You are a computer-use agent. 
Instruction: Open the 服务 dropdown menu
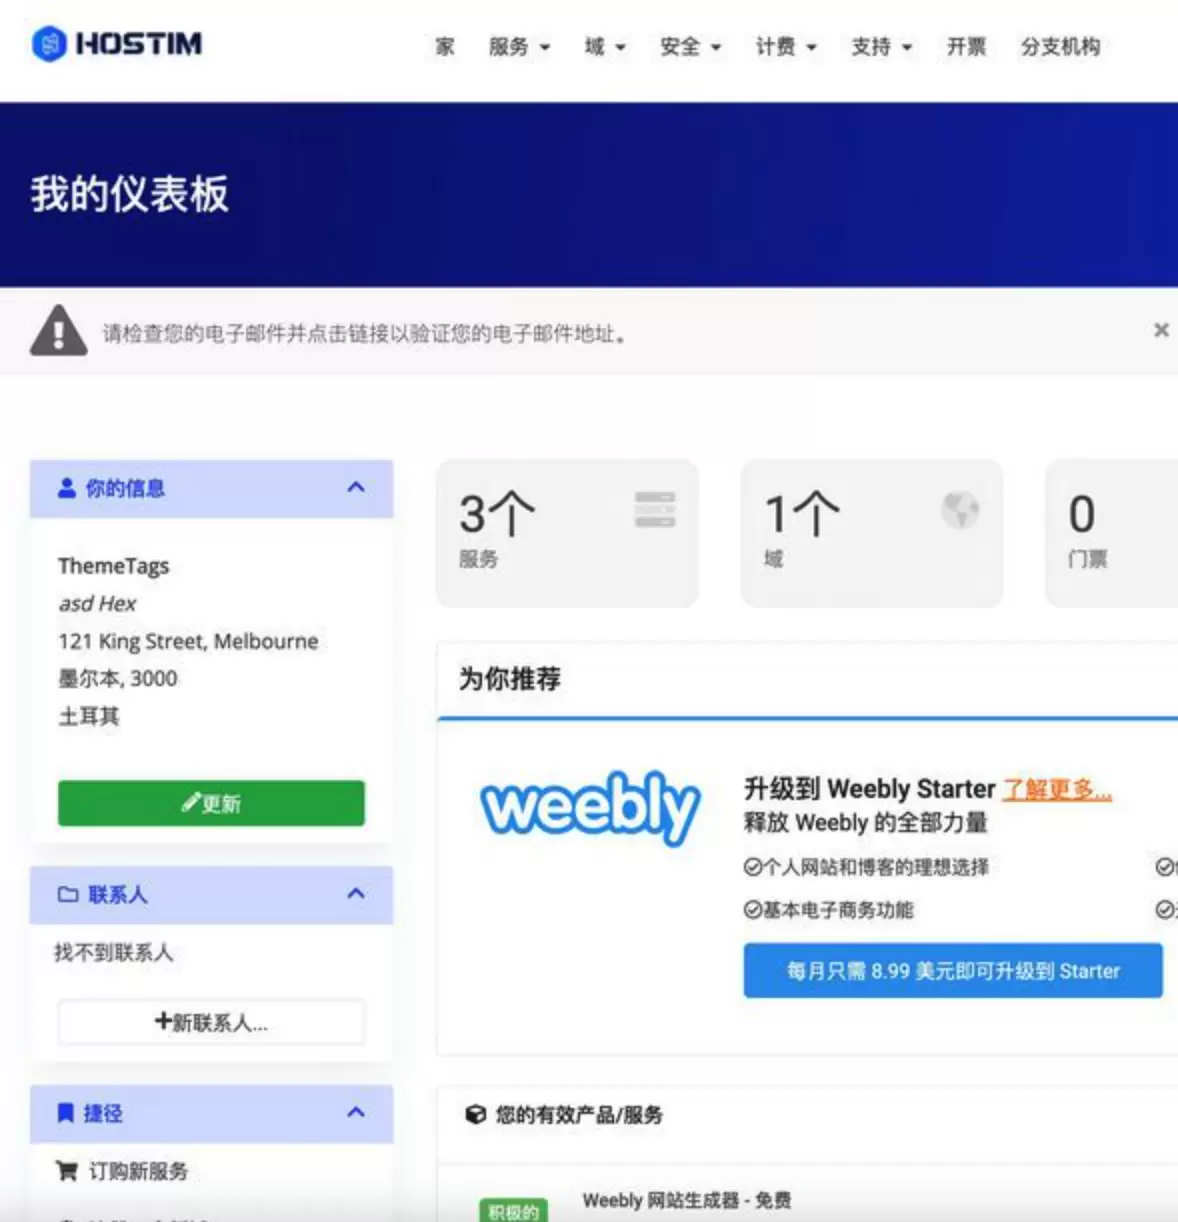point(519,47)
